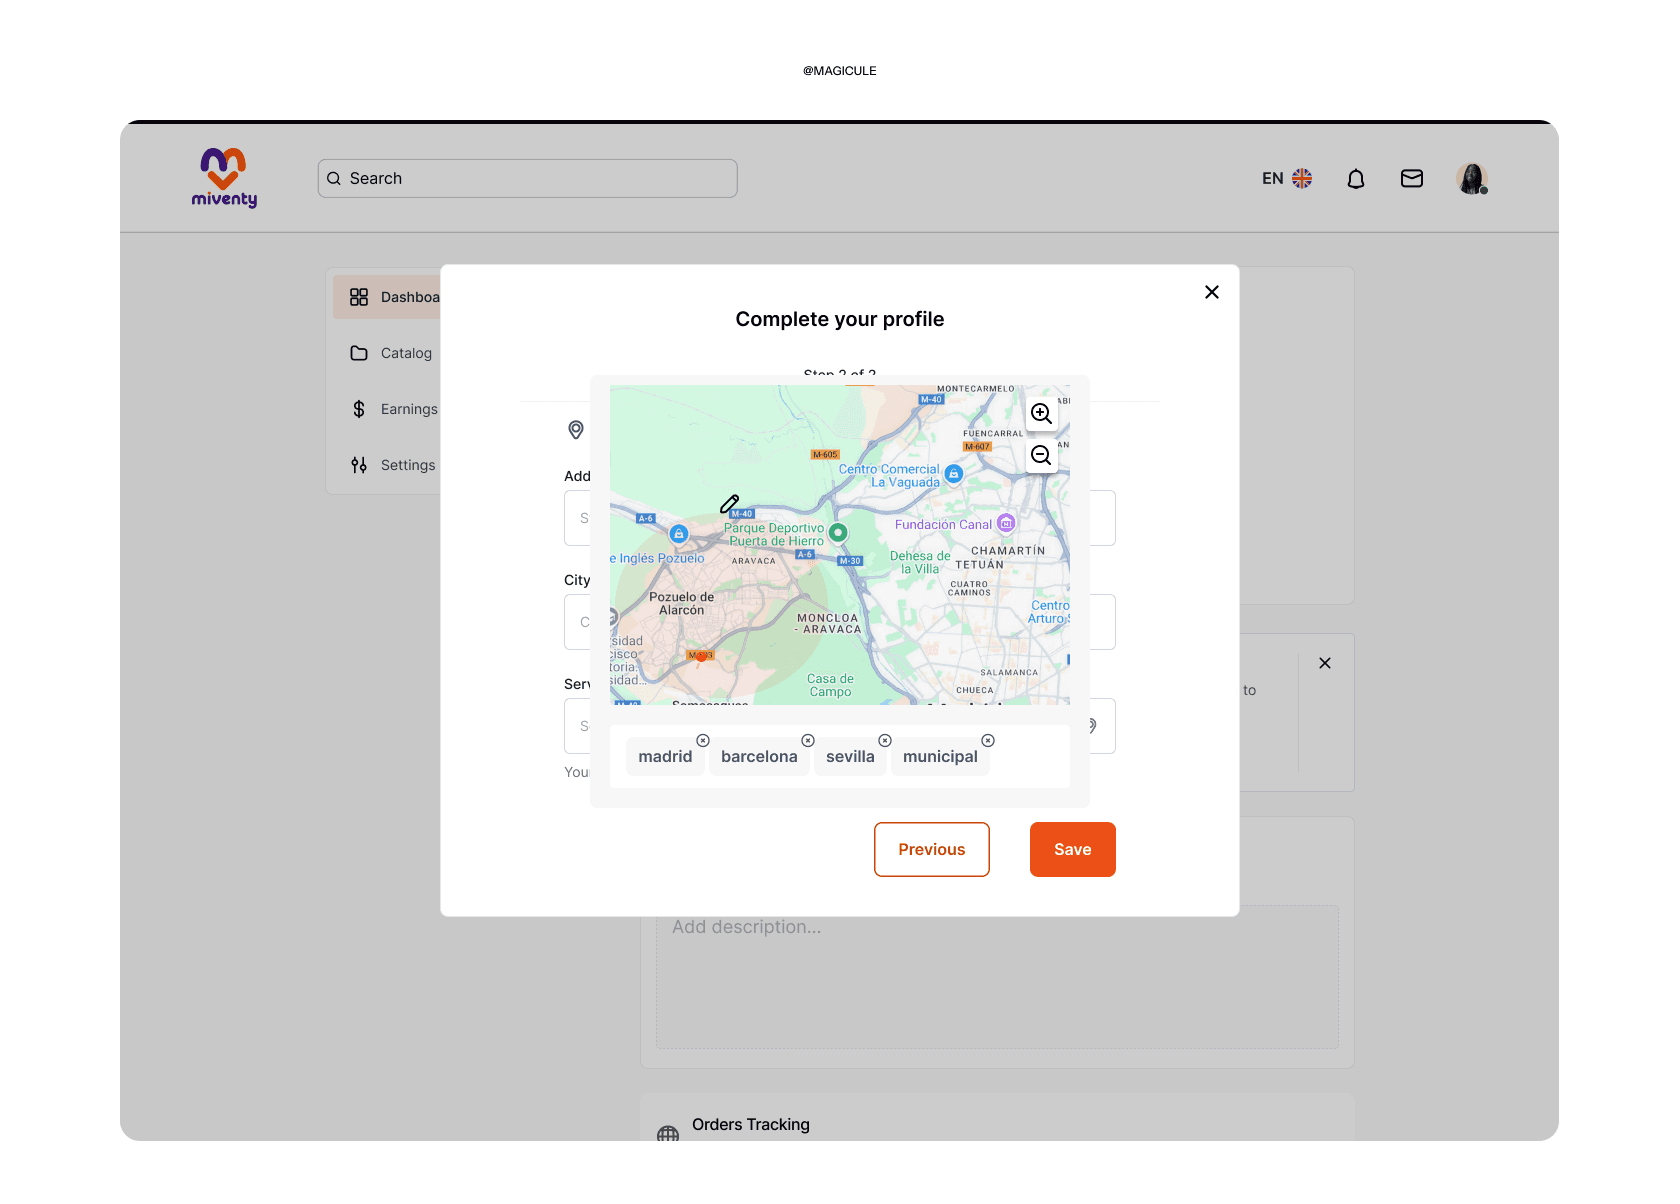Click the globe icon beside Orders Tracking
1680x1204 pixels.
pyautogui.click(x=668, y=1135)
